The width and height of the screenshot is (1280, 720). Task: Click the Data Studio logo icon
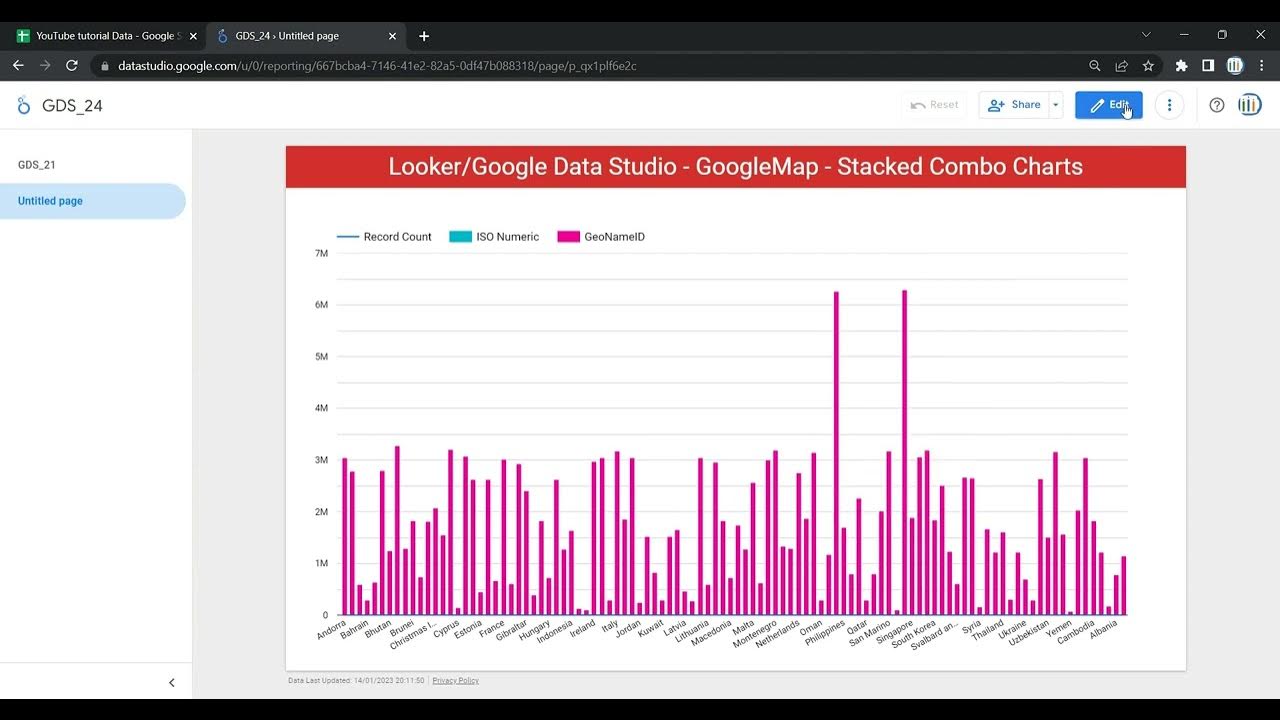pyautogui.click(x=24, y=105)
